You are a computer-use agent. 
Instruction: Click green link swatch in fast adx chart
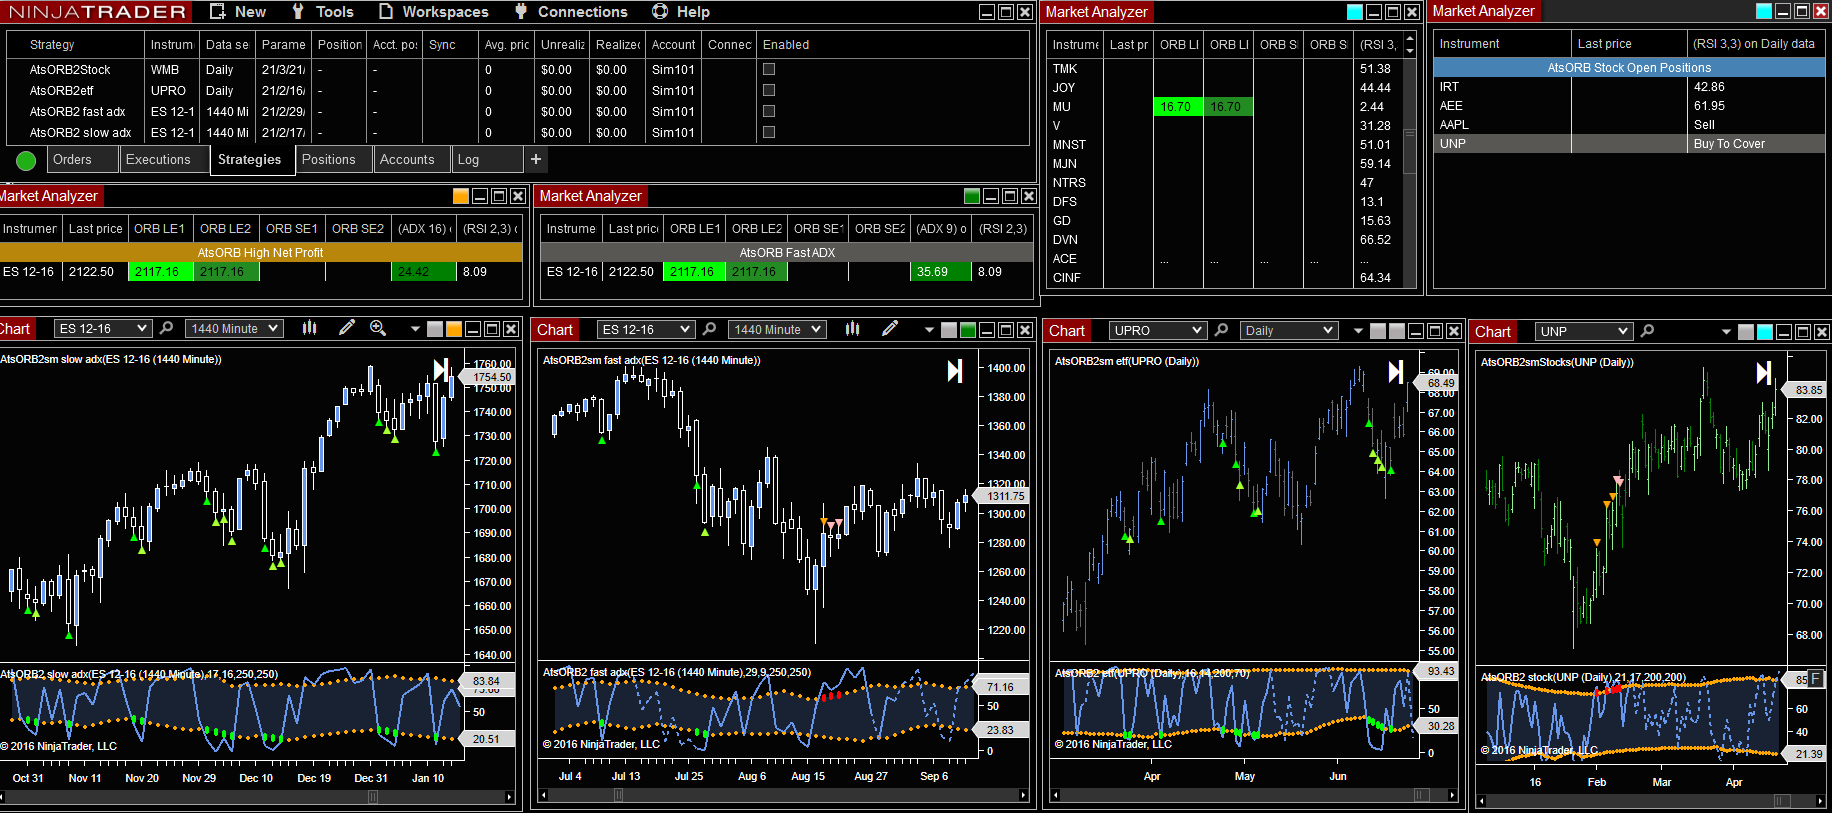968,330
